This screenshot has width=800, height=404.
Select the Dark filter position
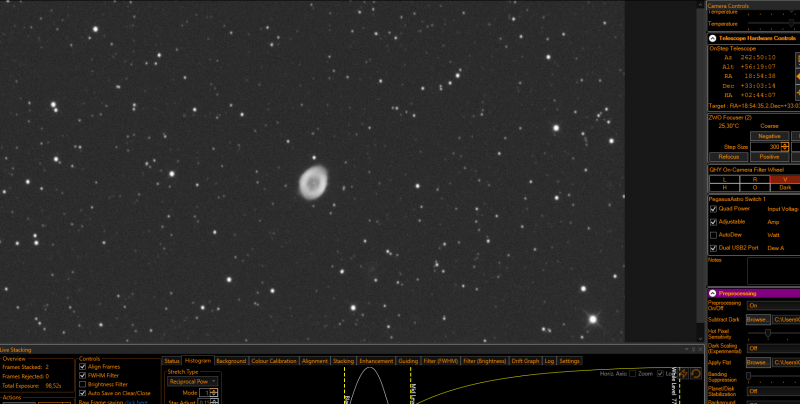click(x=785, y=188)
